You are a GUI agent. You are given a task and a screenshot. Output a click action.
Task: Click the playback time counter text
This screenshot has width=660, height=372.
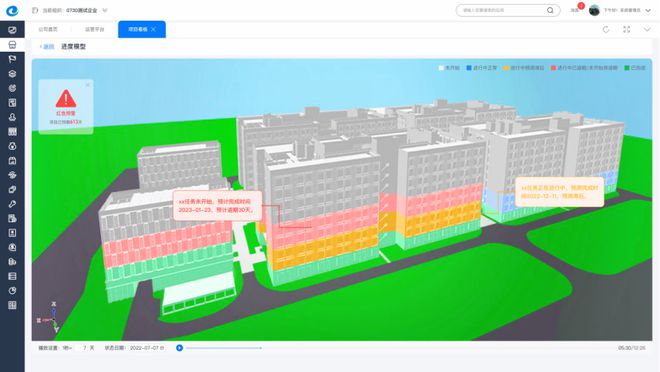631,348
